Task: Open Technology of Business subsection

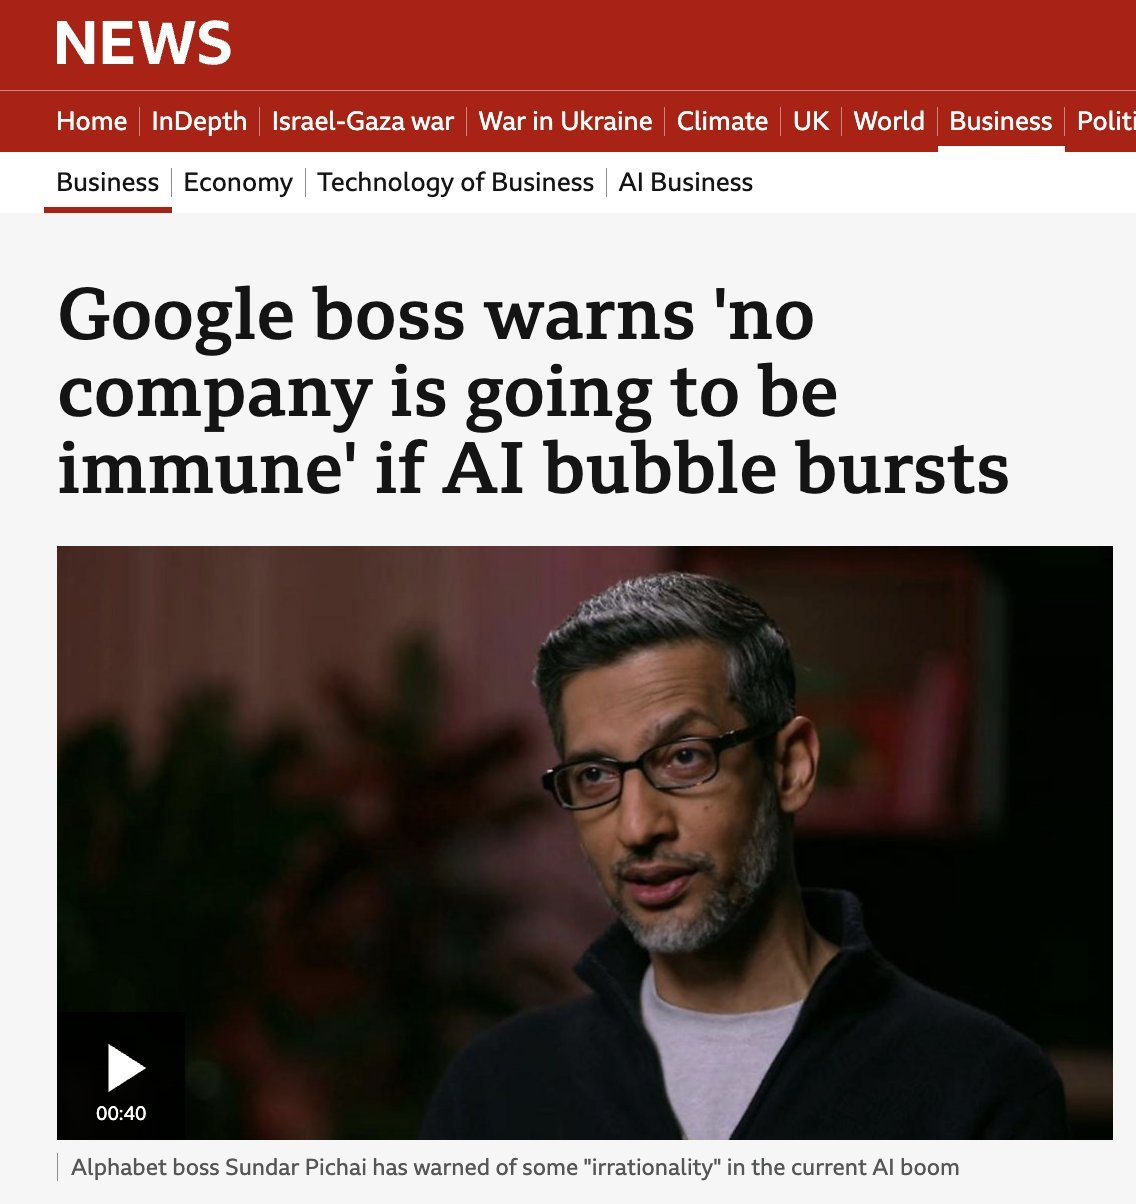Action: pos(455,182)
